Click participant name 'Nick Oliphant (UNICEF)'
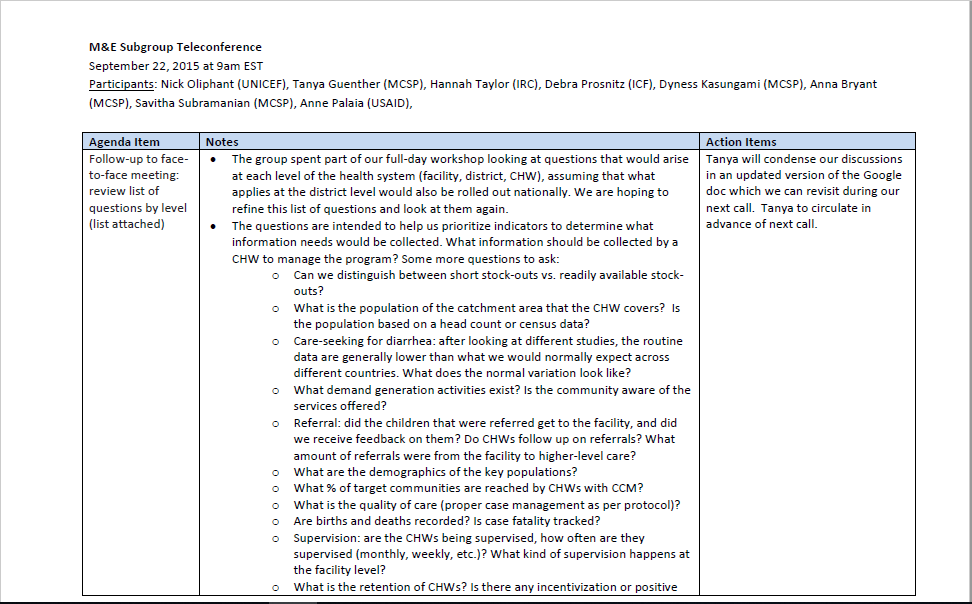This screenshot has width=972, height=604. coord(224,84)
